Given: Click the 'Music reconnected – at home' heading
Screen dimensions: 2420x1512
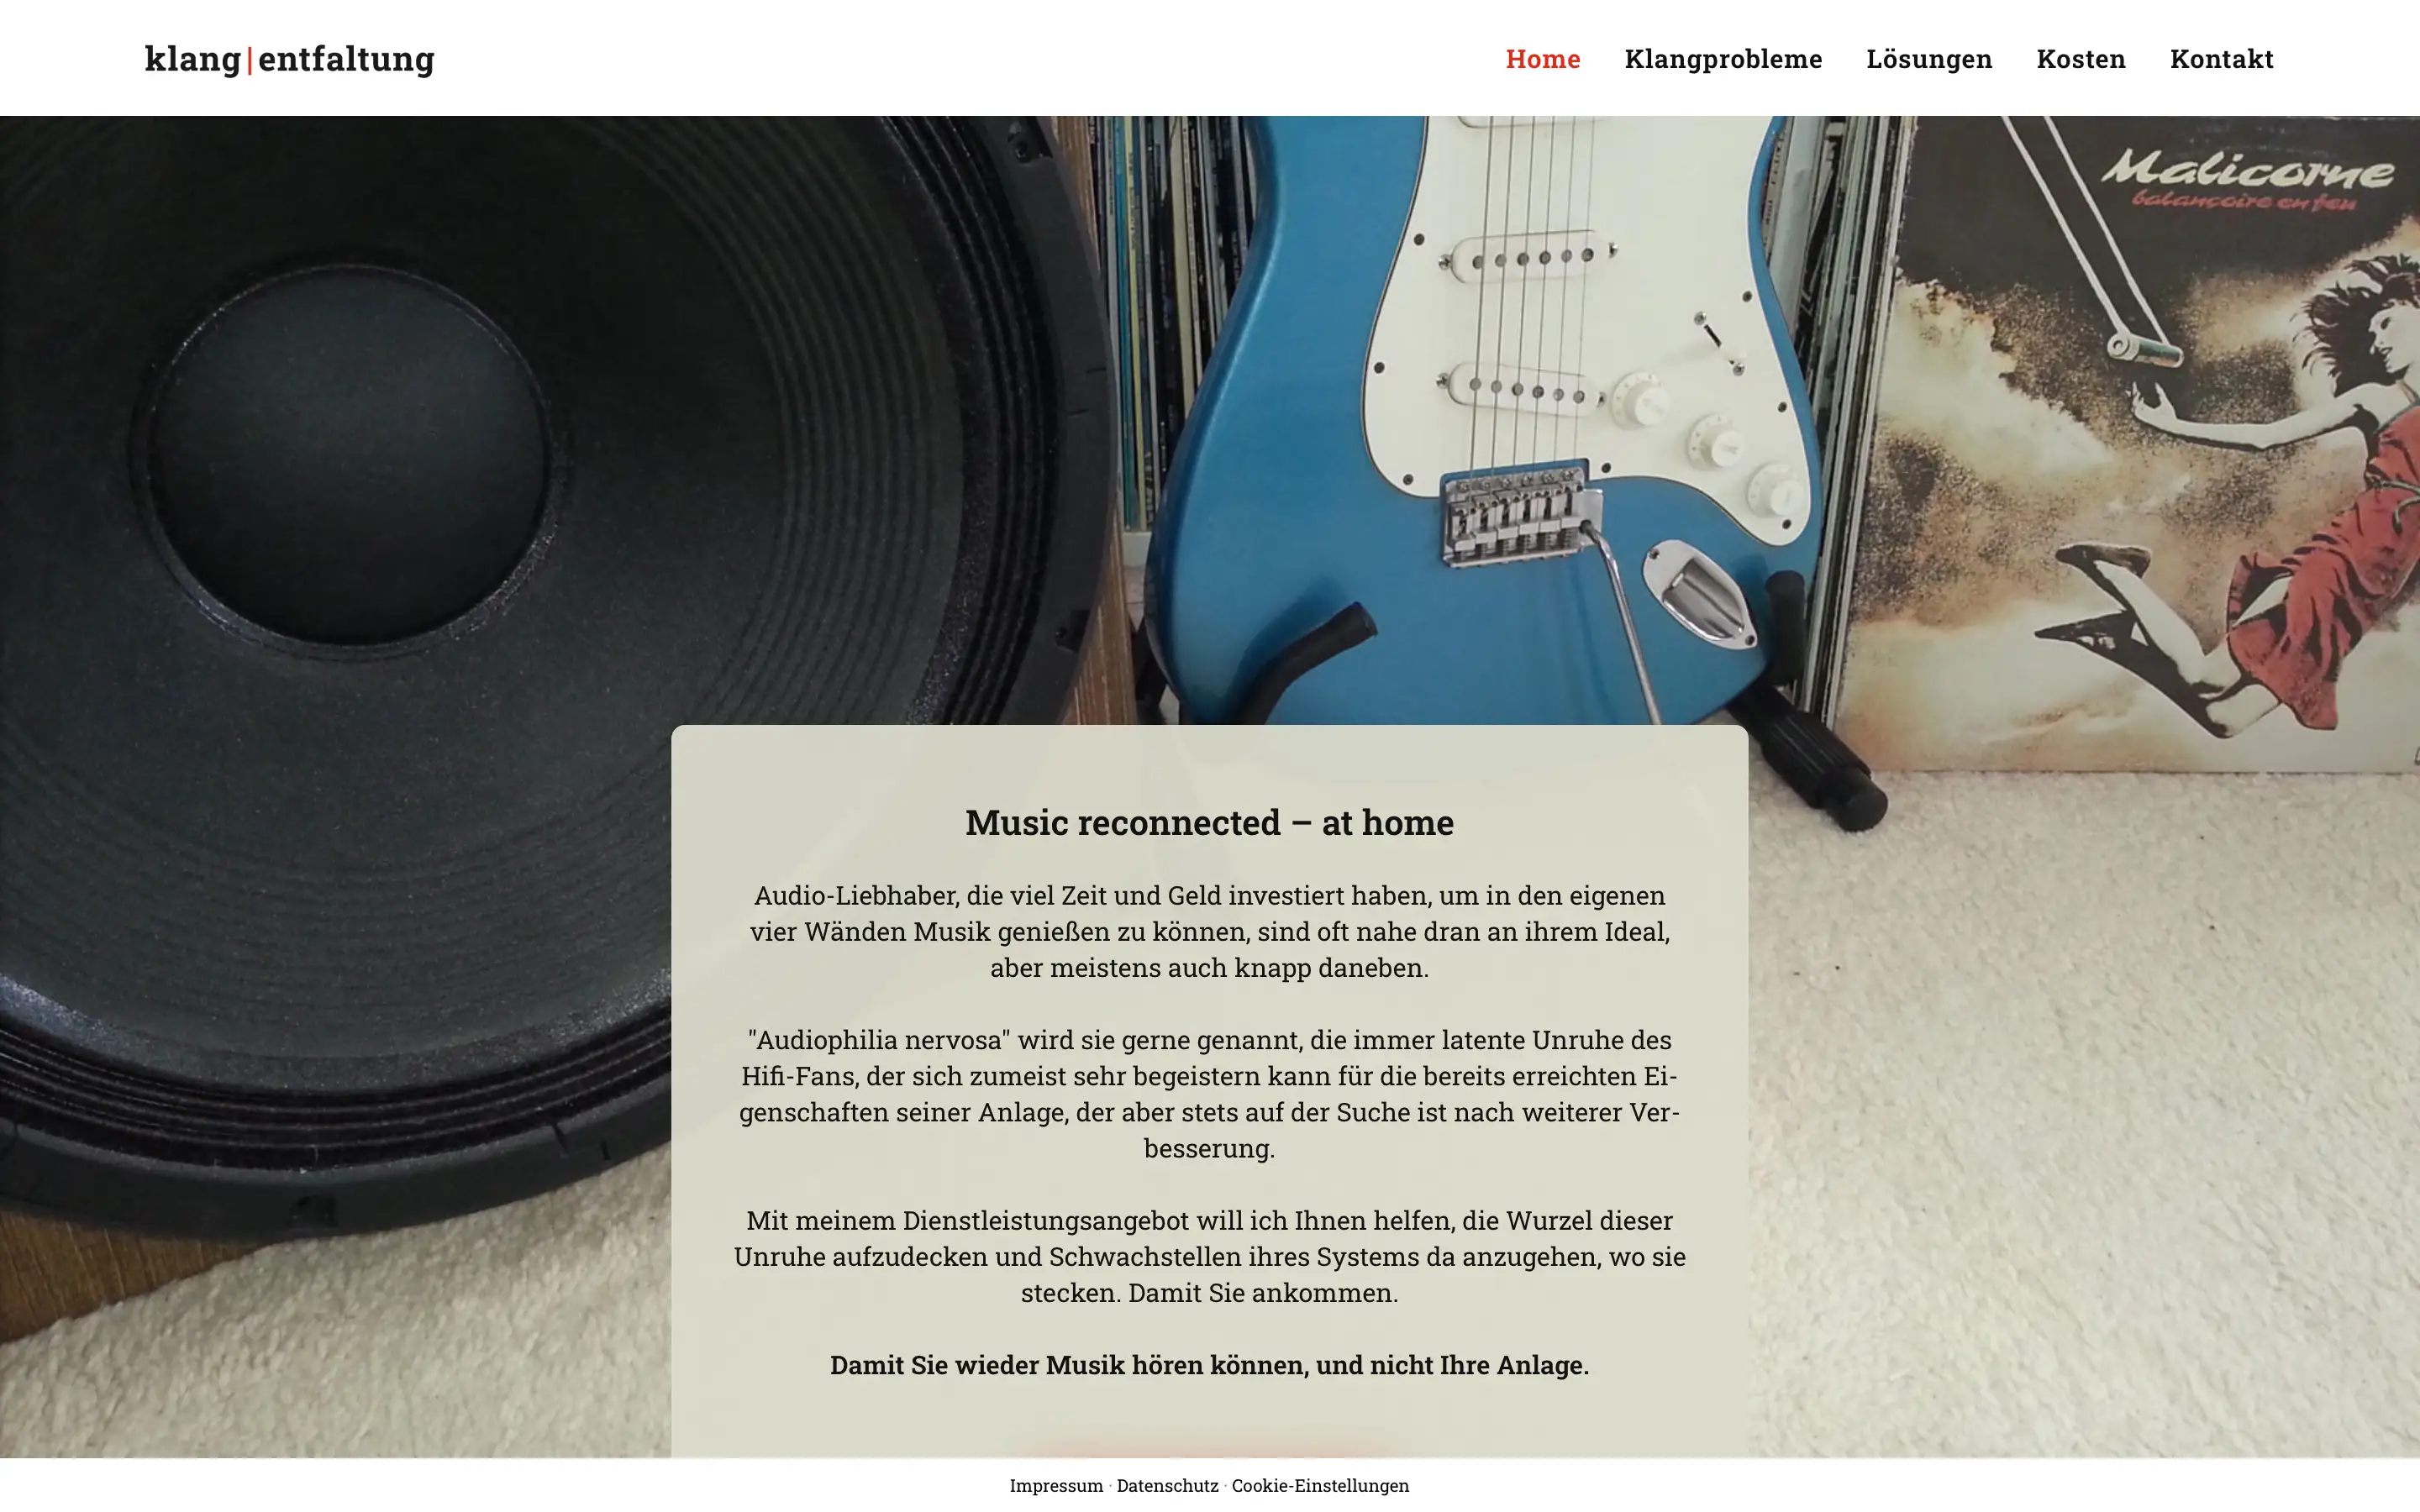Looking at the screenshot, I should click(x=1209, y=822).
